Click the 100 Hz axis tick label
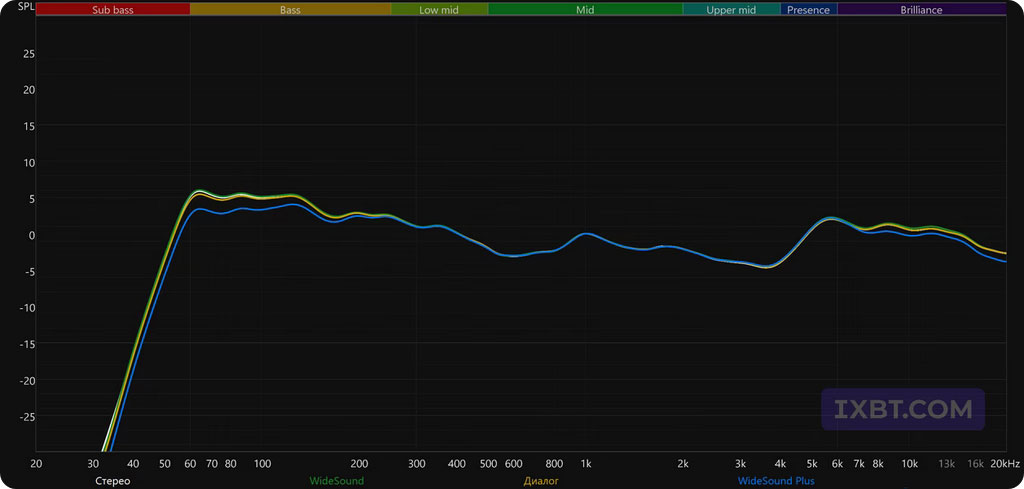Viewport: 1024px width, 489px height. pos(262,464)
